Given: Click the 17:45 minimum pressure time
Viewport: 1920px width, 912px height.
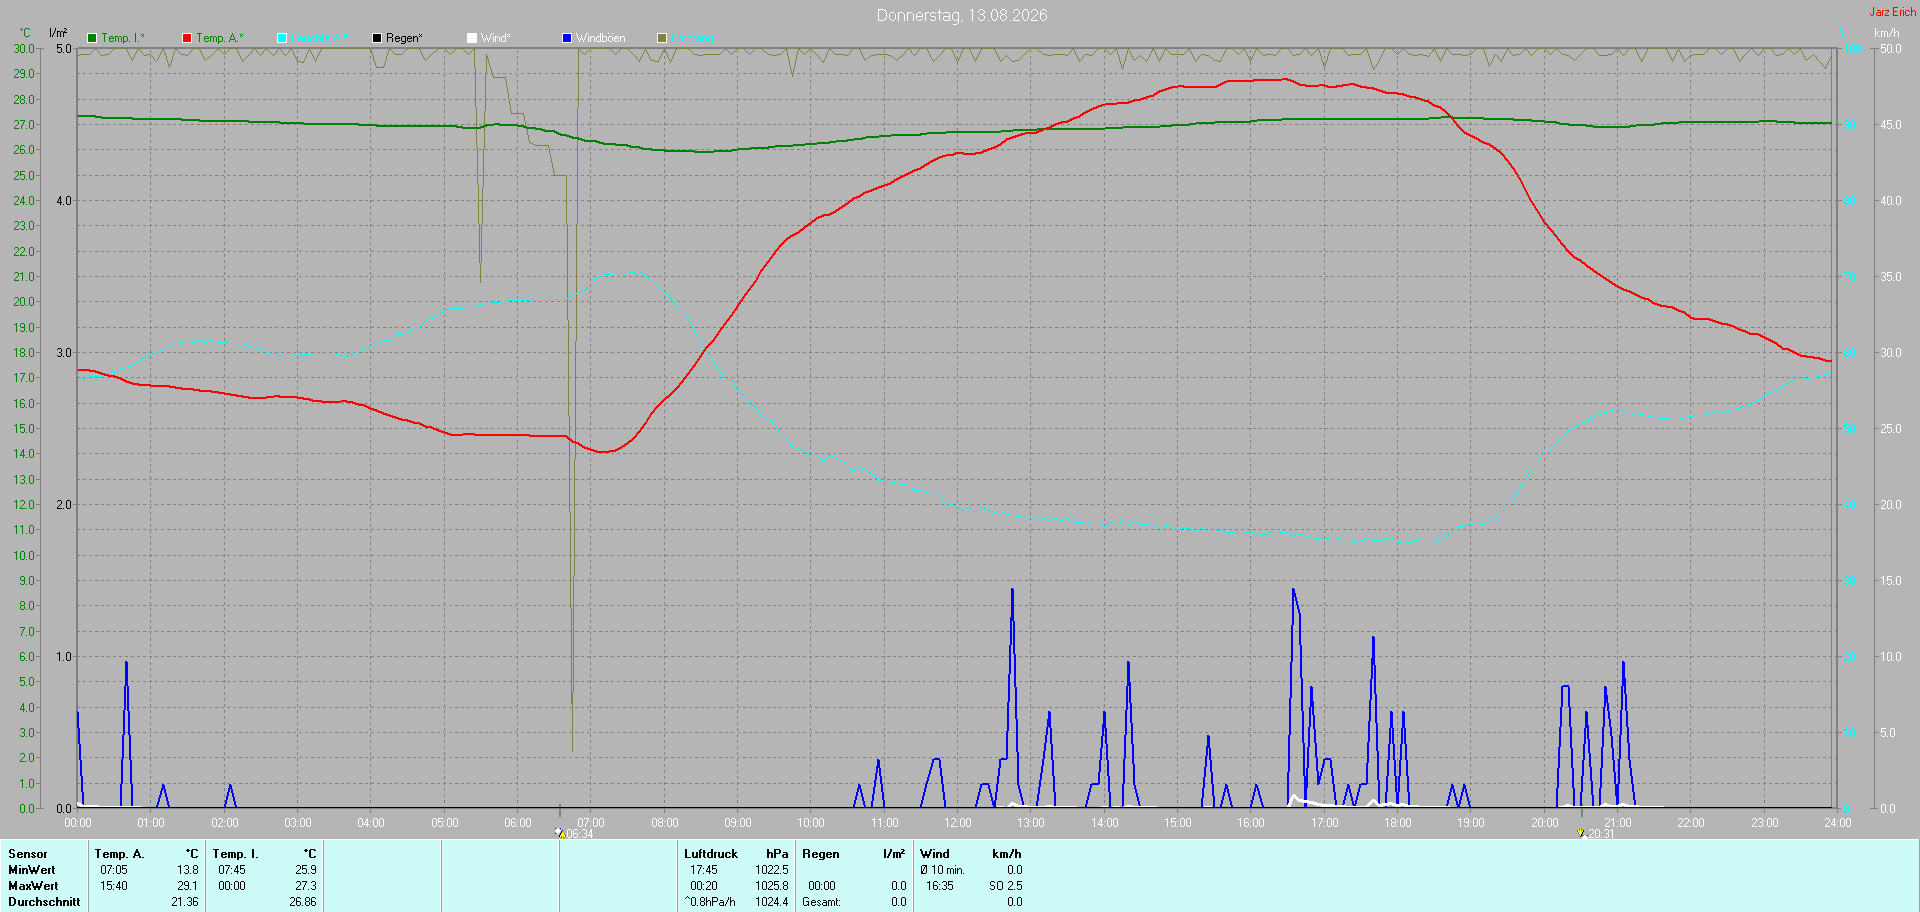Looking at the screenshot, I should pos(704,870).
